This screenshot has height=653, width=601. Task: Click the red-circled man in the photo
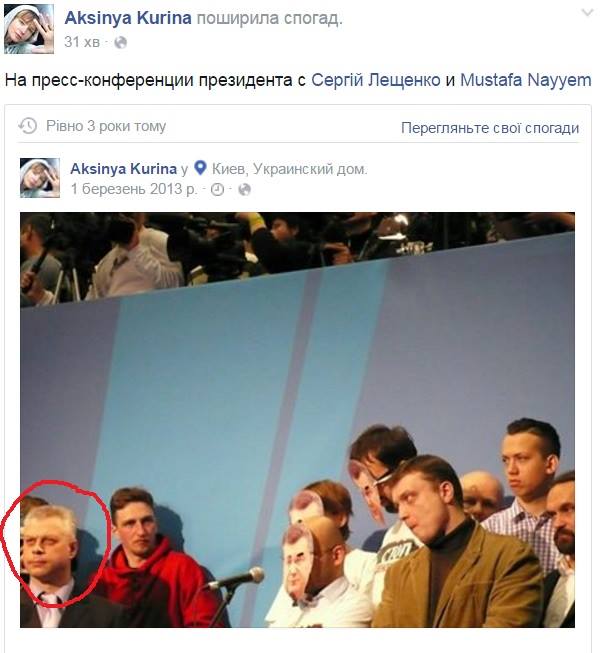(x=48, y=546)
